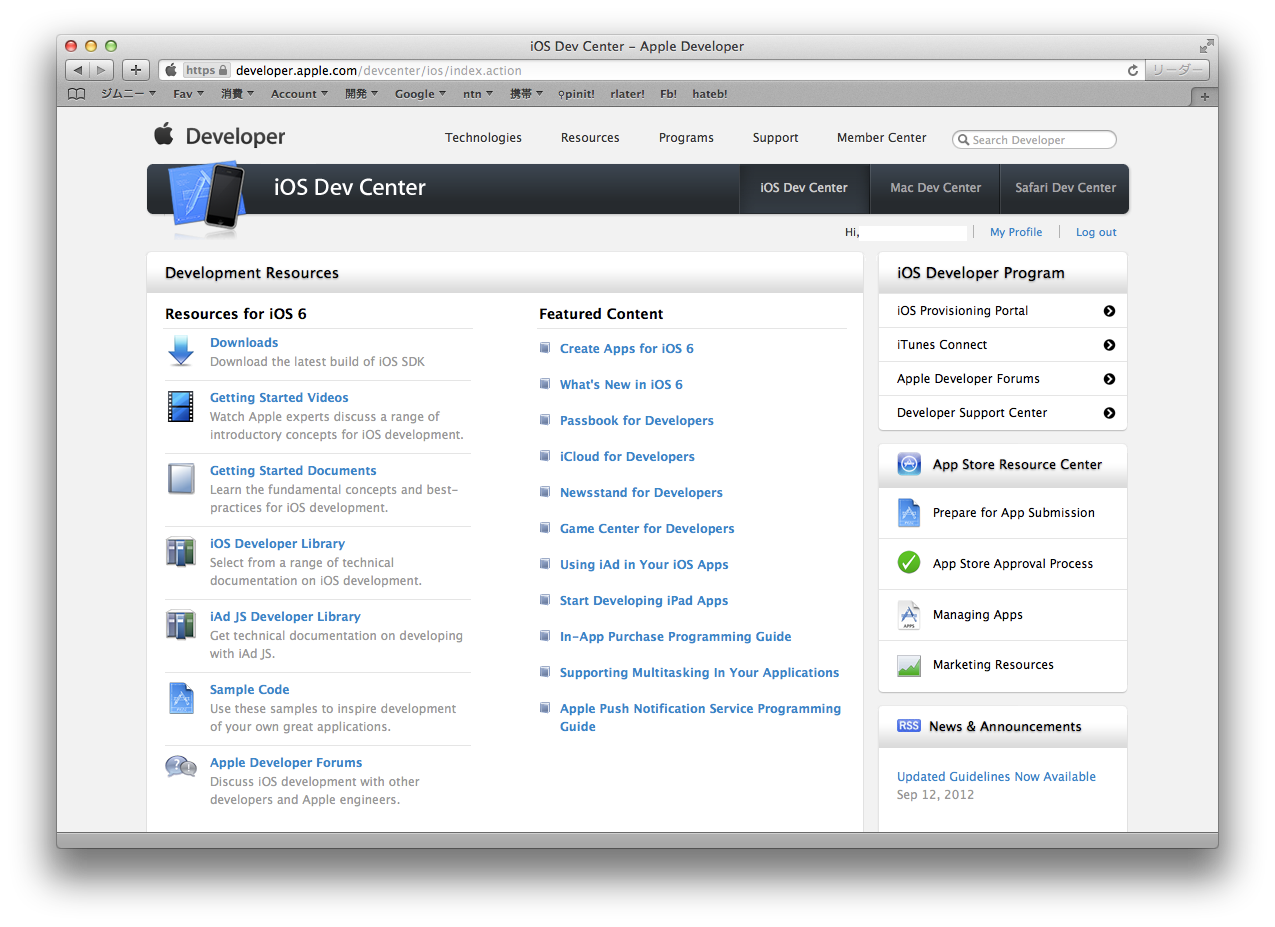
Task: Open the Passbook for Developers link
Action: (637, 421)
